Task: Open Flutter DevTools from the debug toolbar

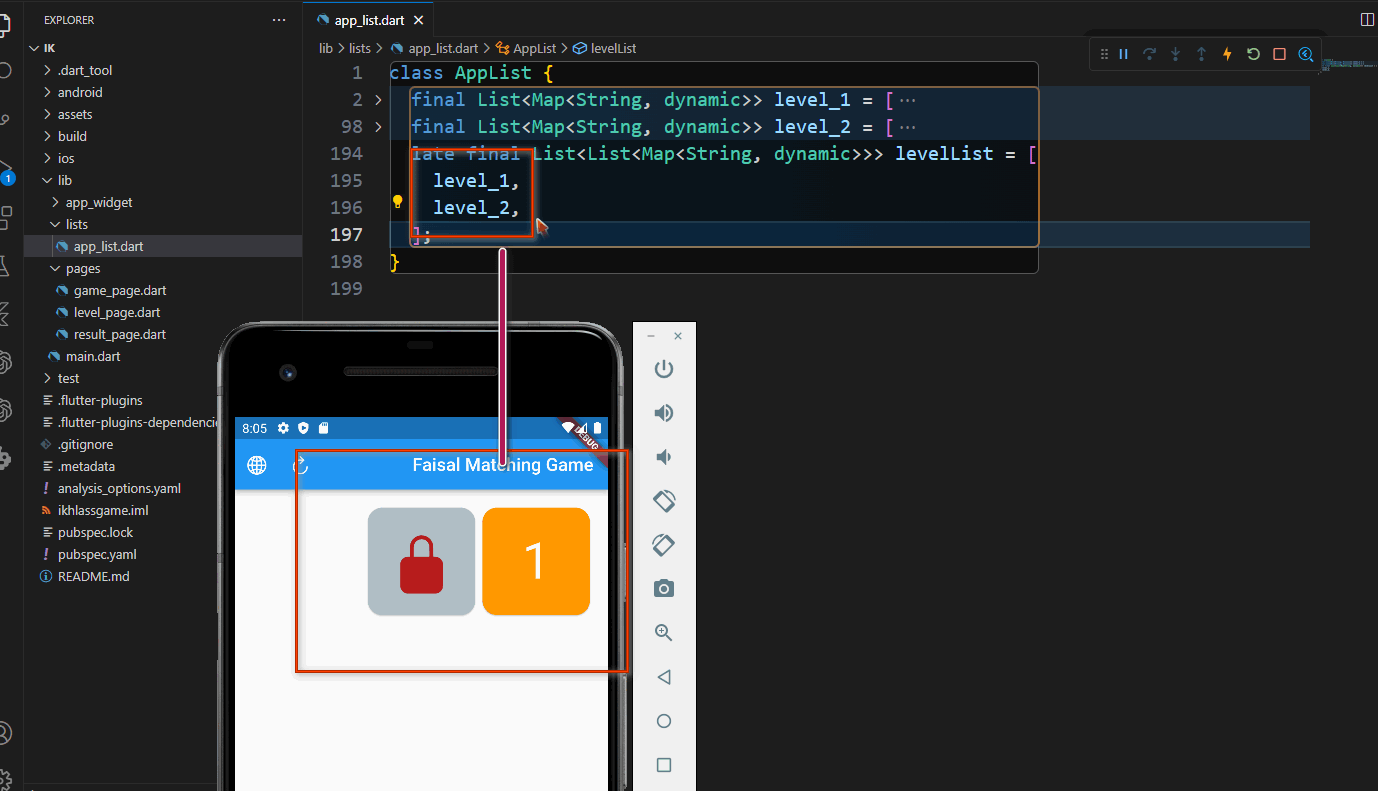Action: [1305, 54]
